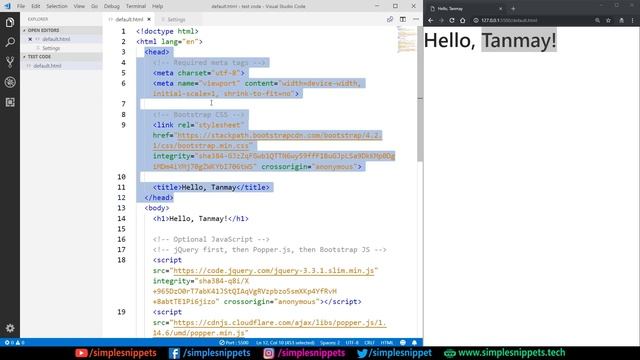Close the default.html editor tab
This screenshot has width=640, height=360.
(149, 19)
